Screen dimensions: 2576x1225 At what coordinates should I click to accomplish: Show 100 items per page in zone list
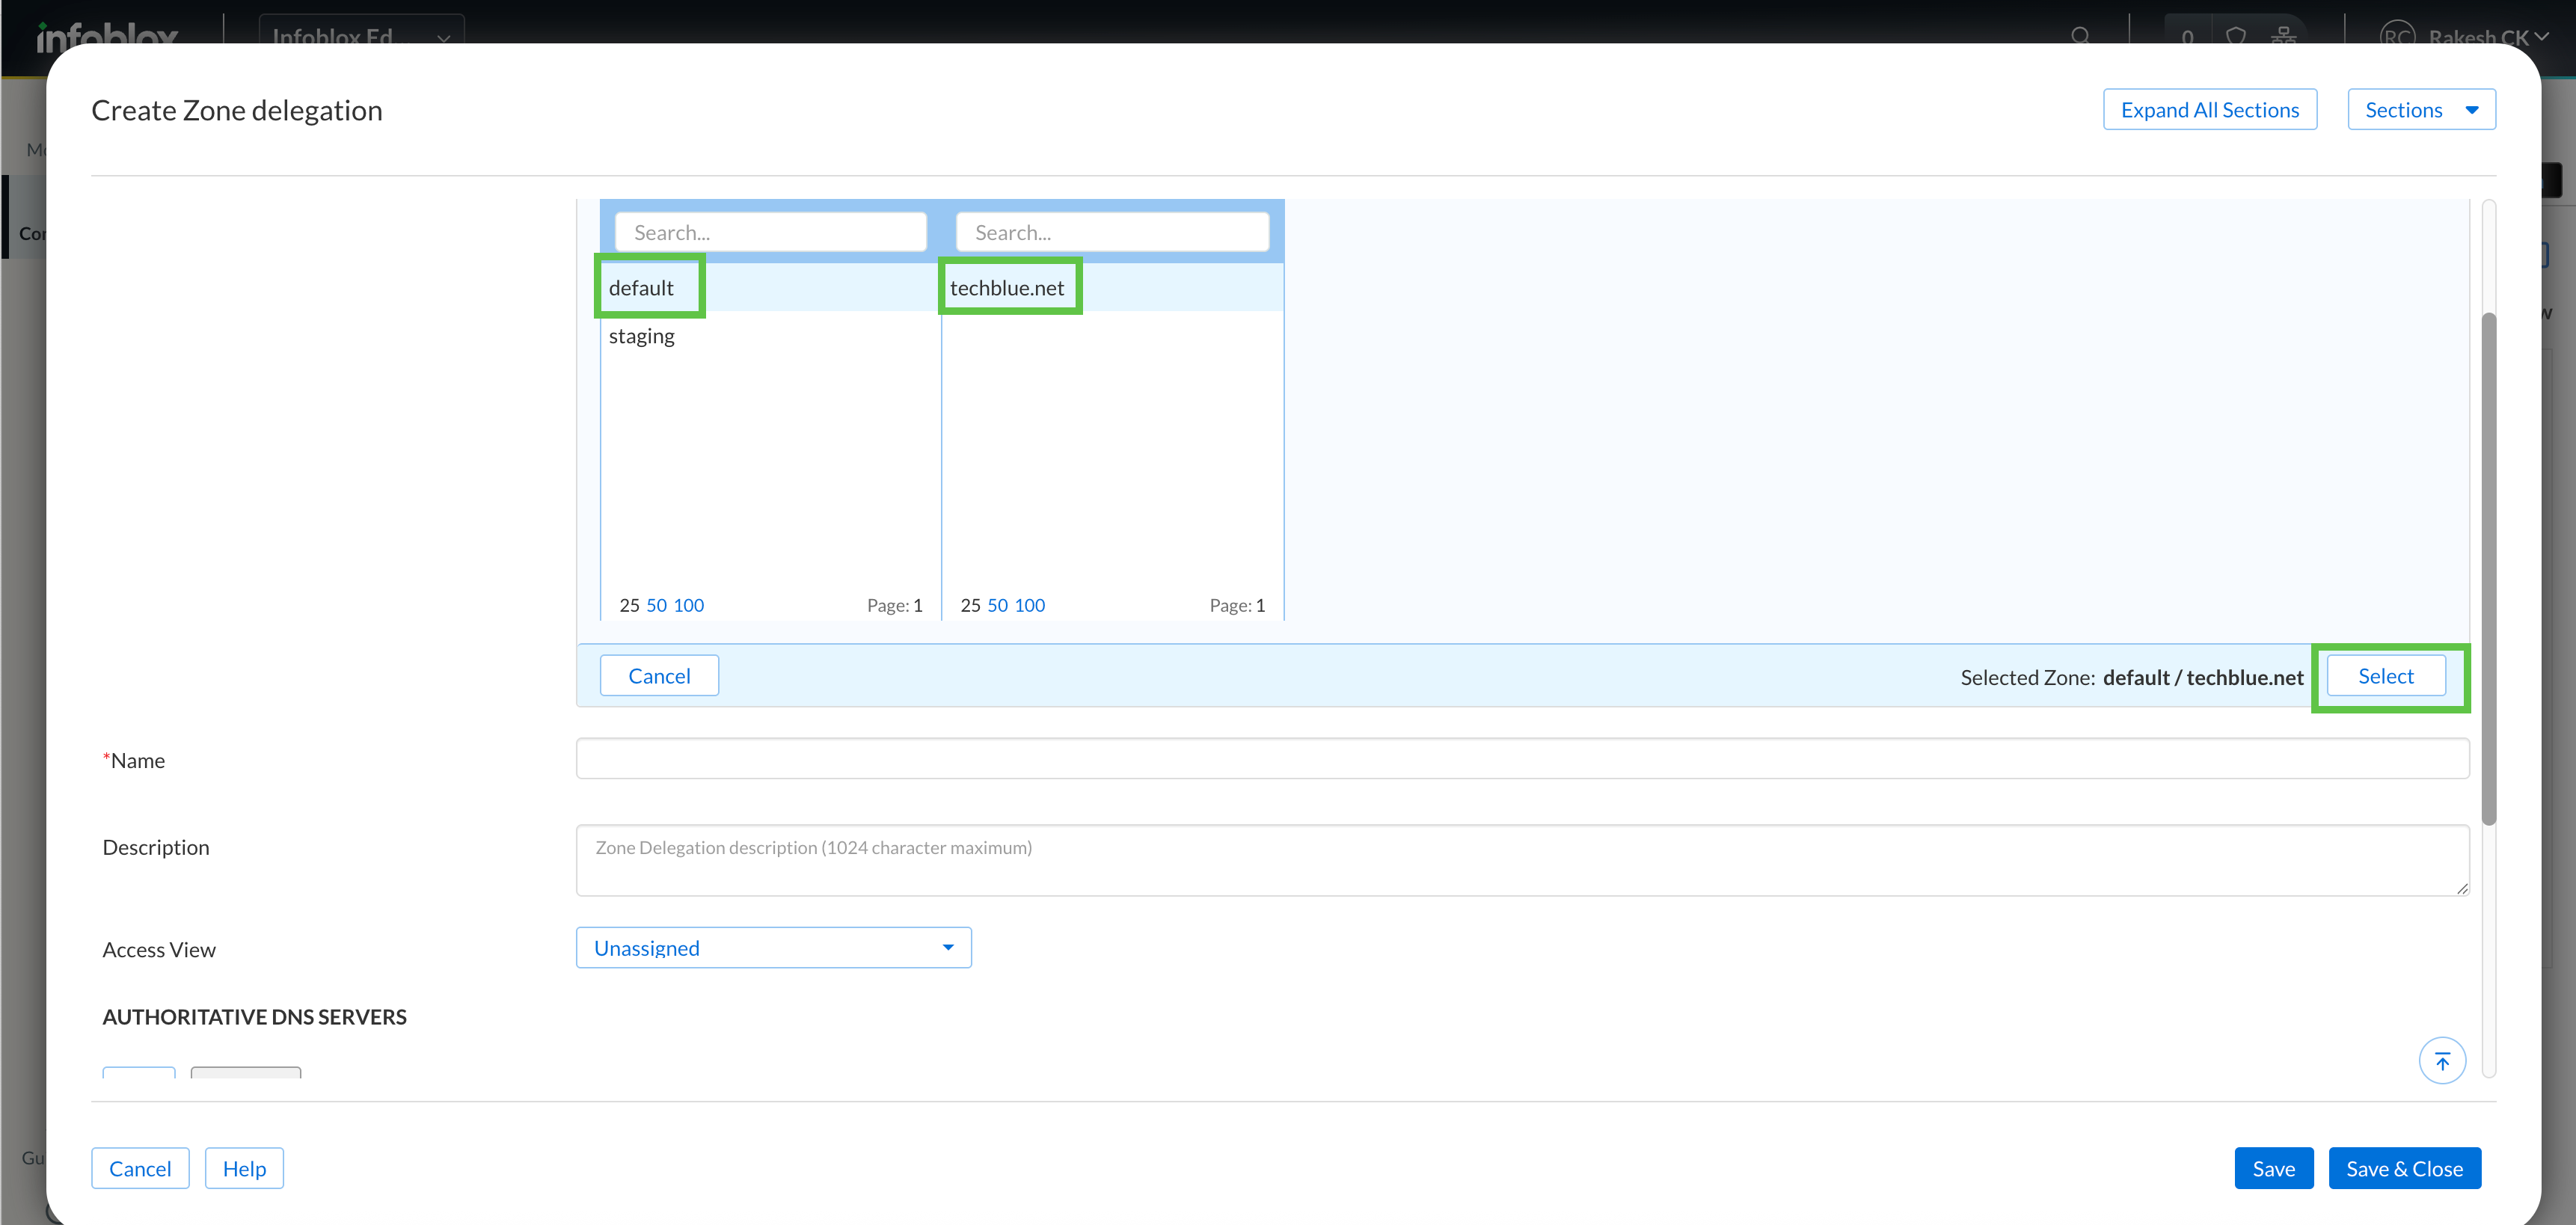pos(1029,605)
